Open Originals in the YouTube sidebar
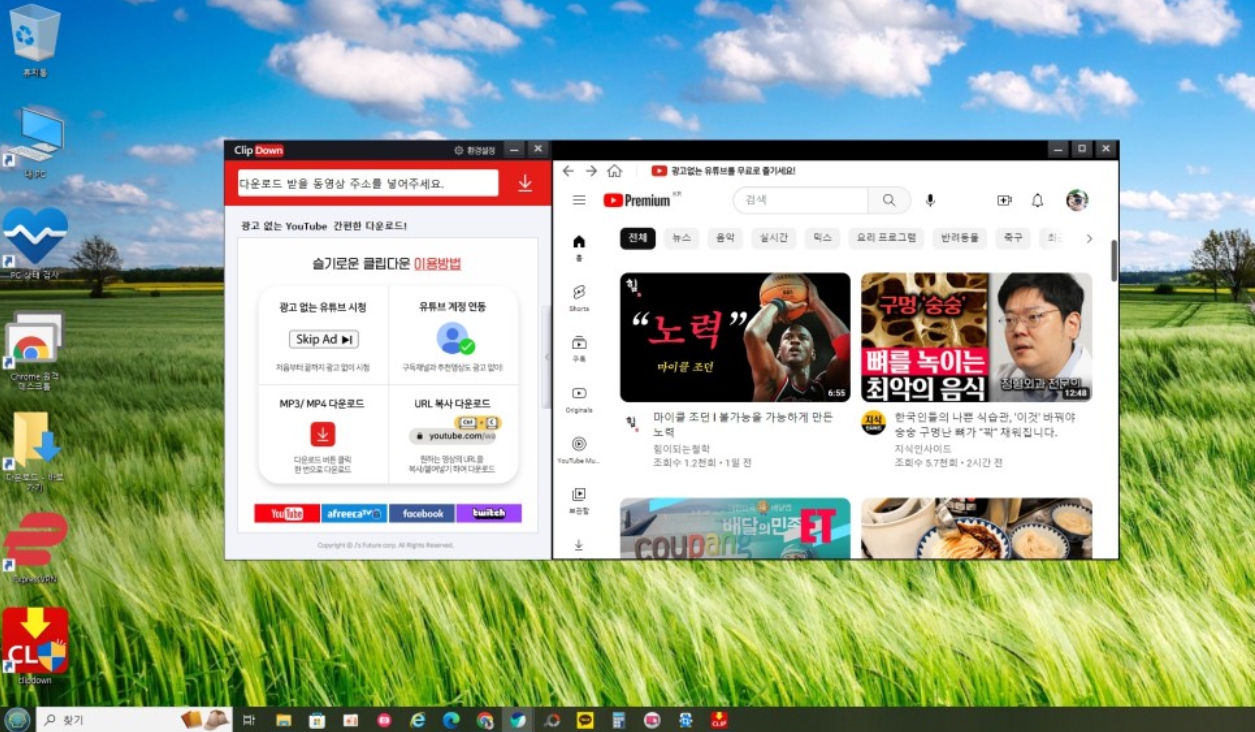Viewport: 1255px width, 732px height. point(579,399)
